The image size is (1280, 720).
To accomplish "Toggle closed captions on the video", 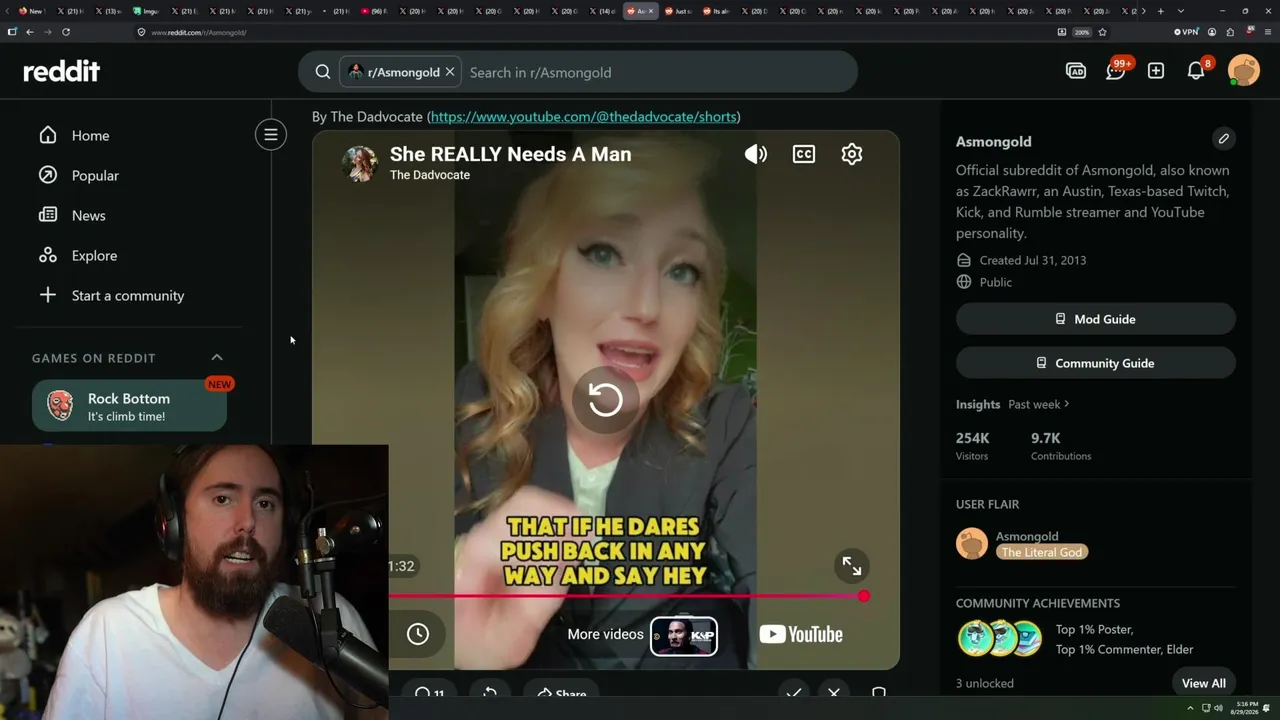I will pos(804,154).
